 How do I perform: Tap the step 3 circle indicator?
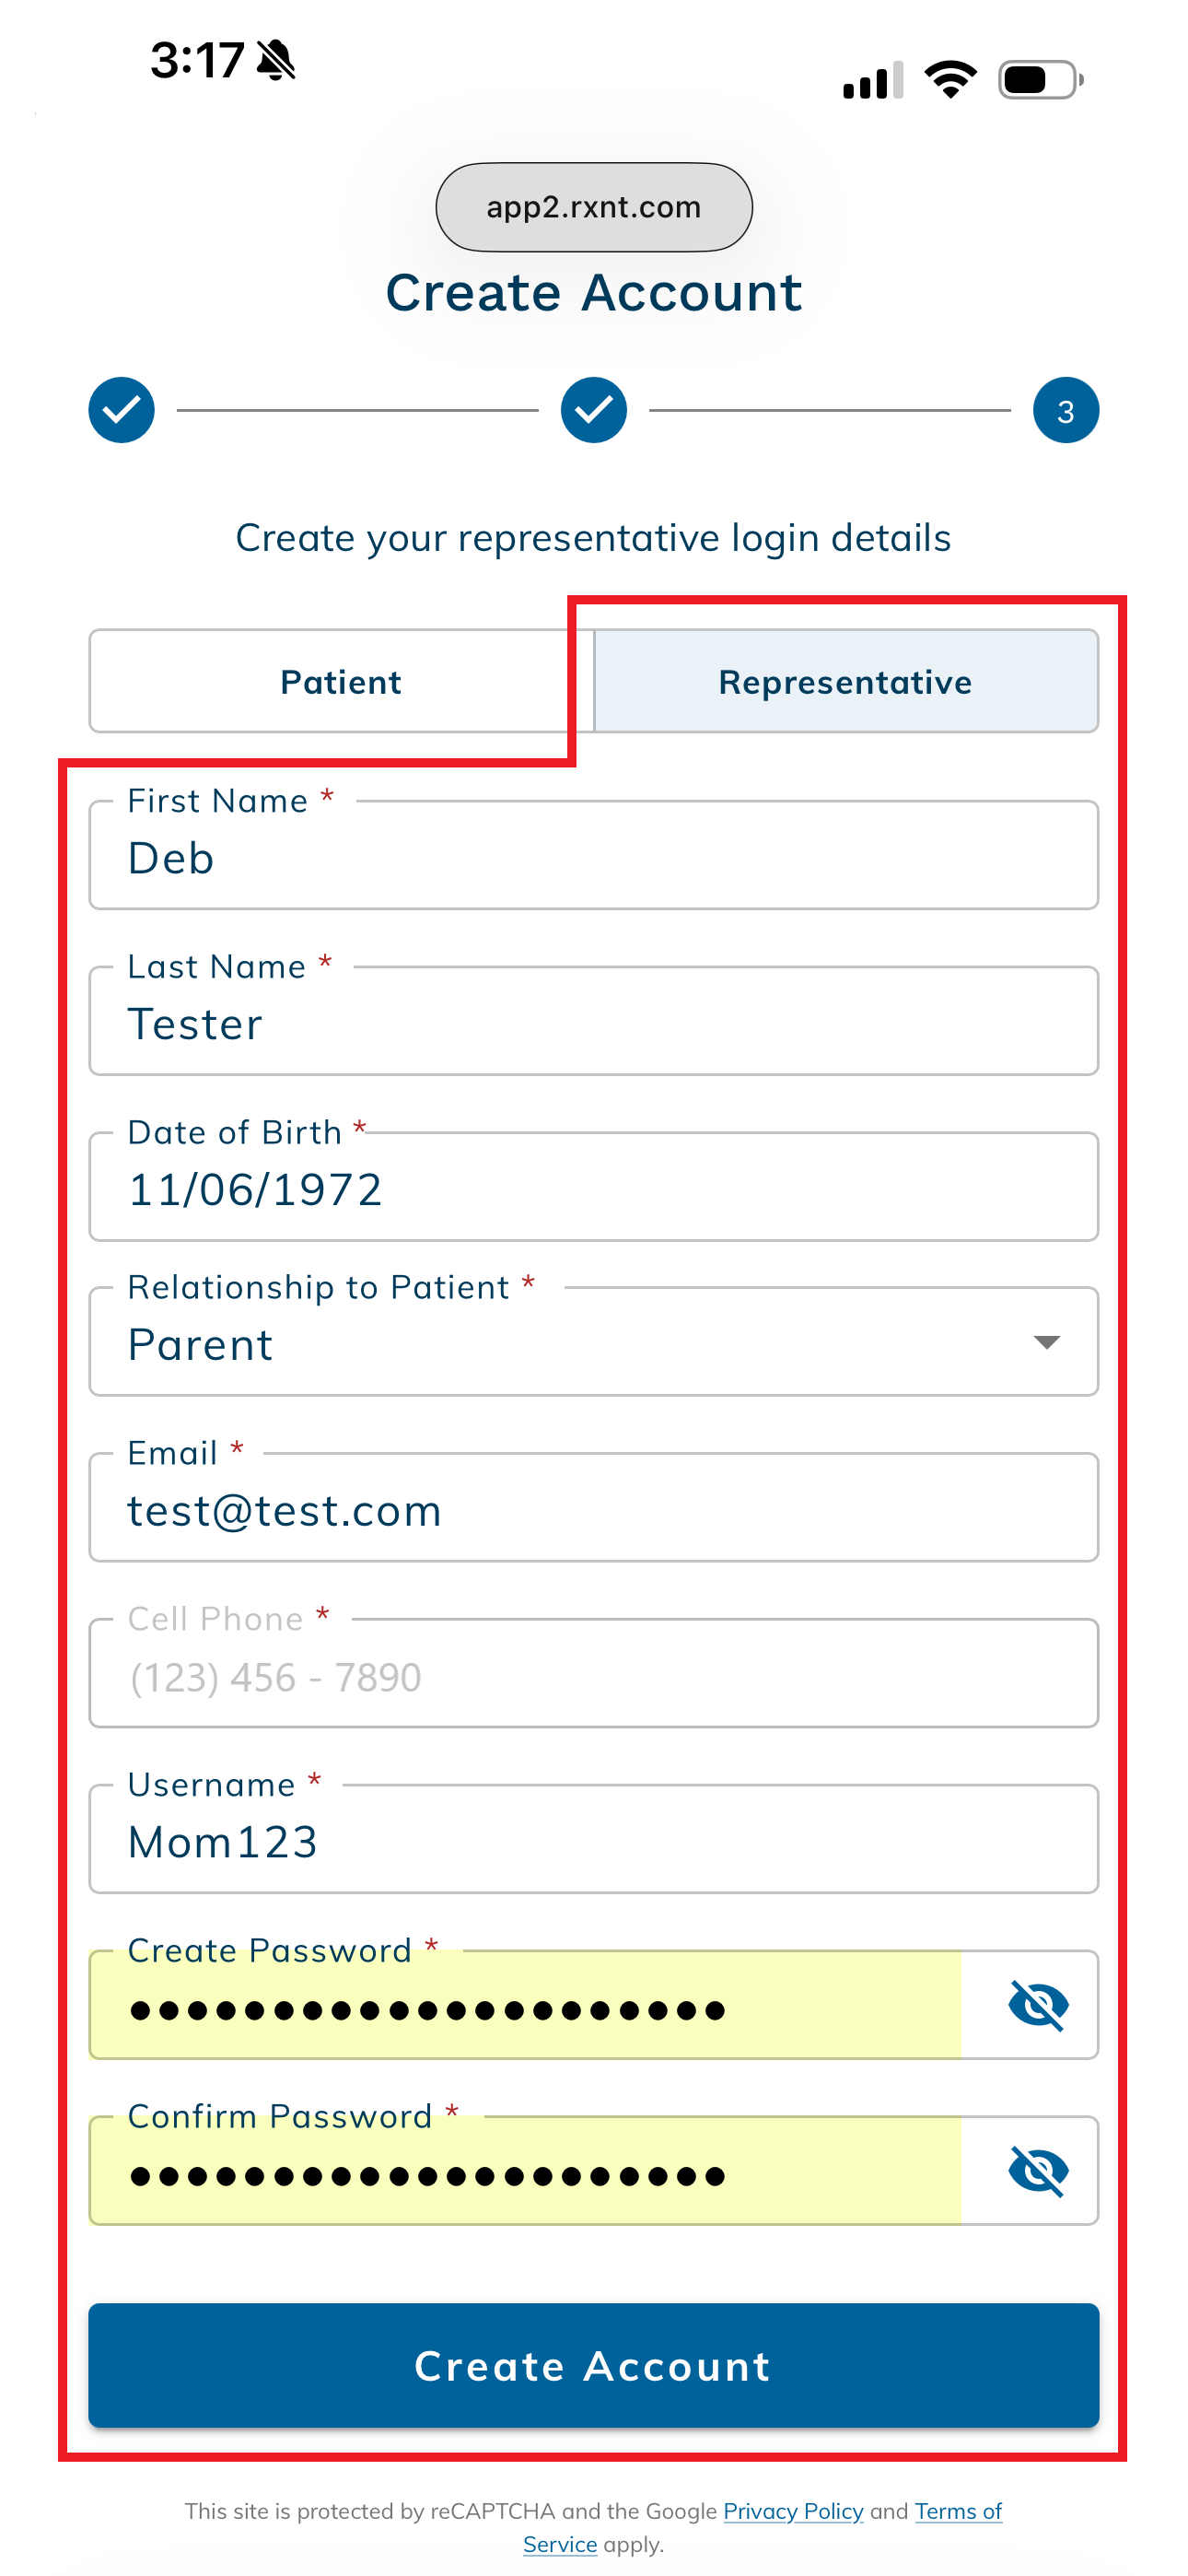pyautogui.click(x=1065, y=410)
